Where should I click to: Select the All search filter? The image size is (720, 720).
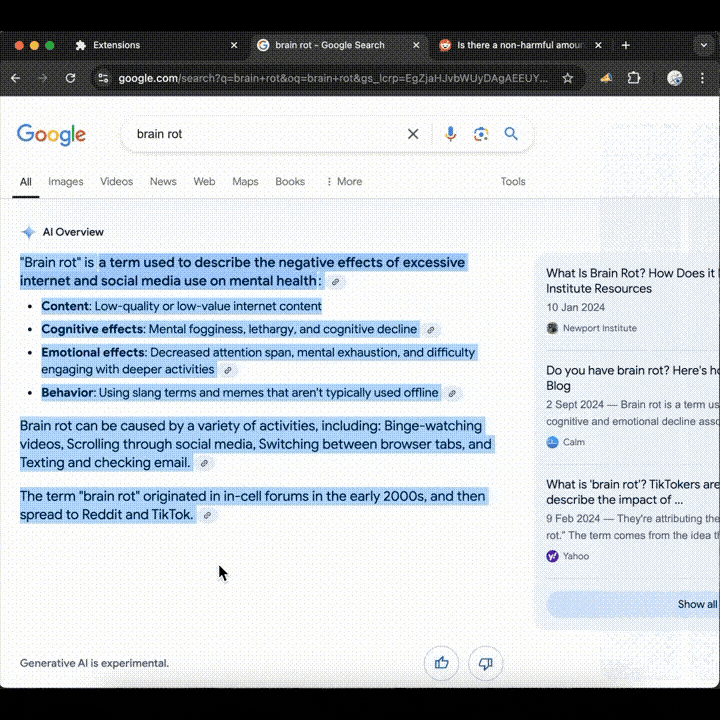click(26, 182)
